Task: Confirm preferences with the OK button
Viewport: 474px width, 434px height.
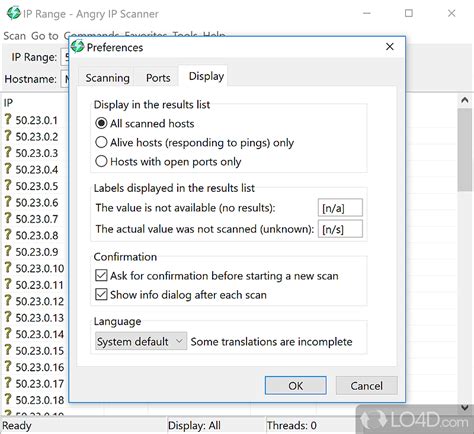Action: (x=296, y=386)
